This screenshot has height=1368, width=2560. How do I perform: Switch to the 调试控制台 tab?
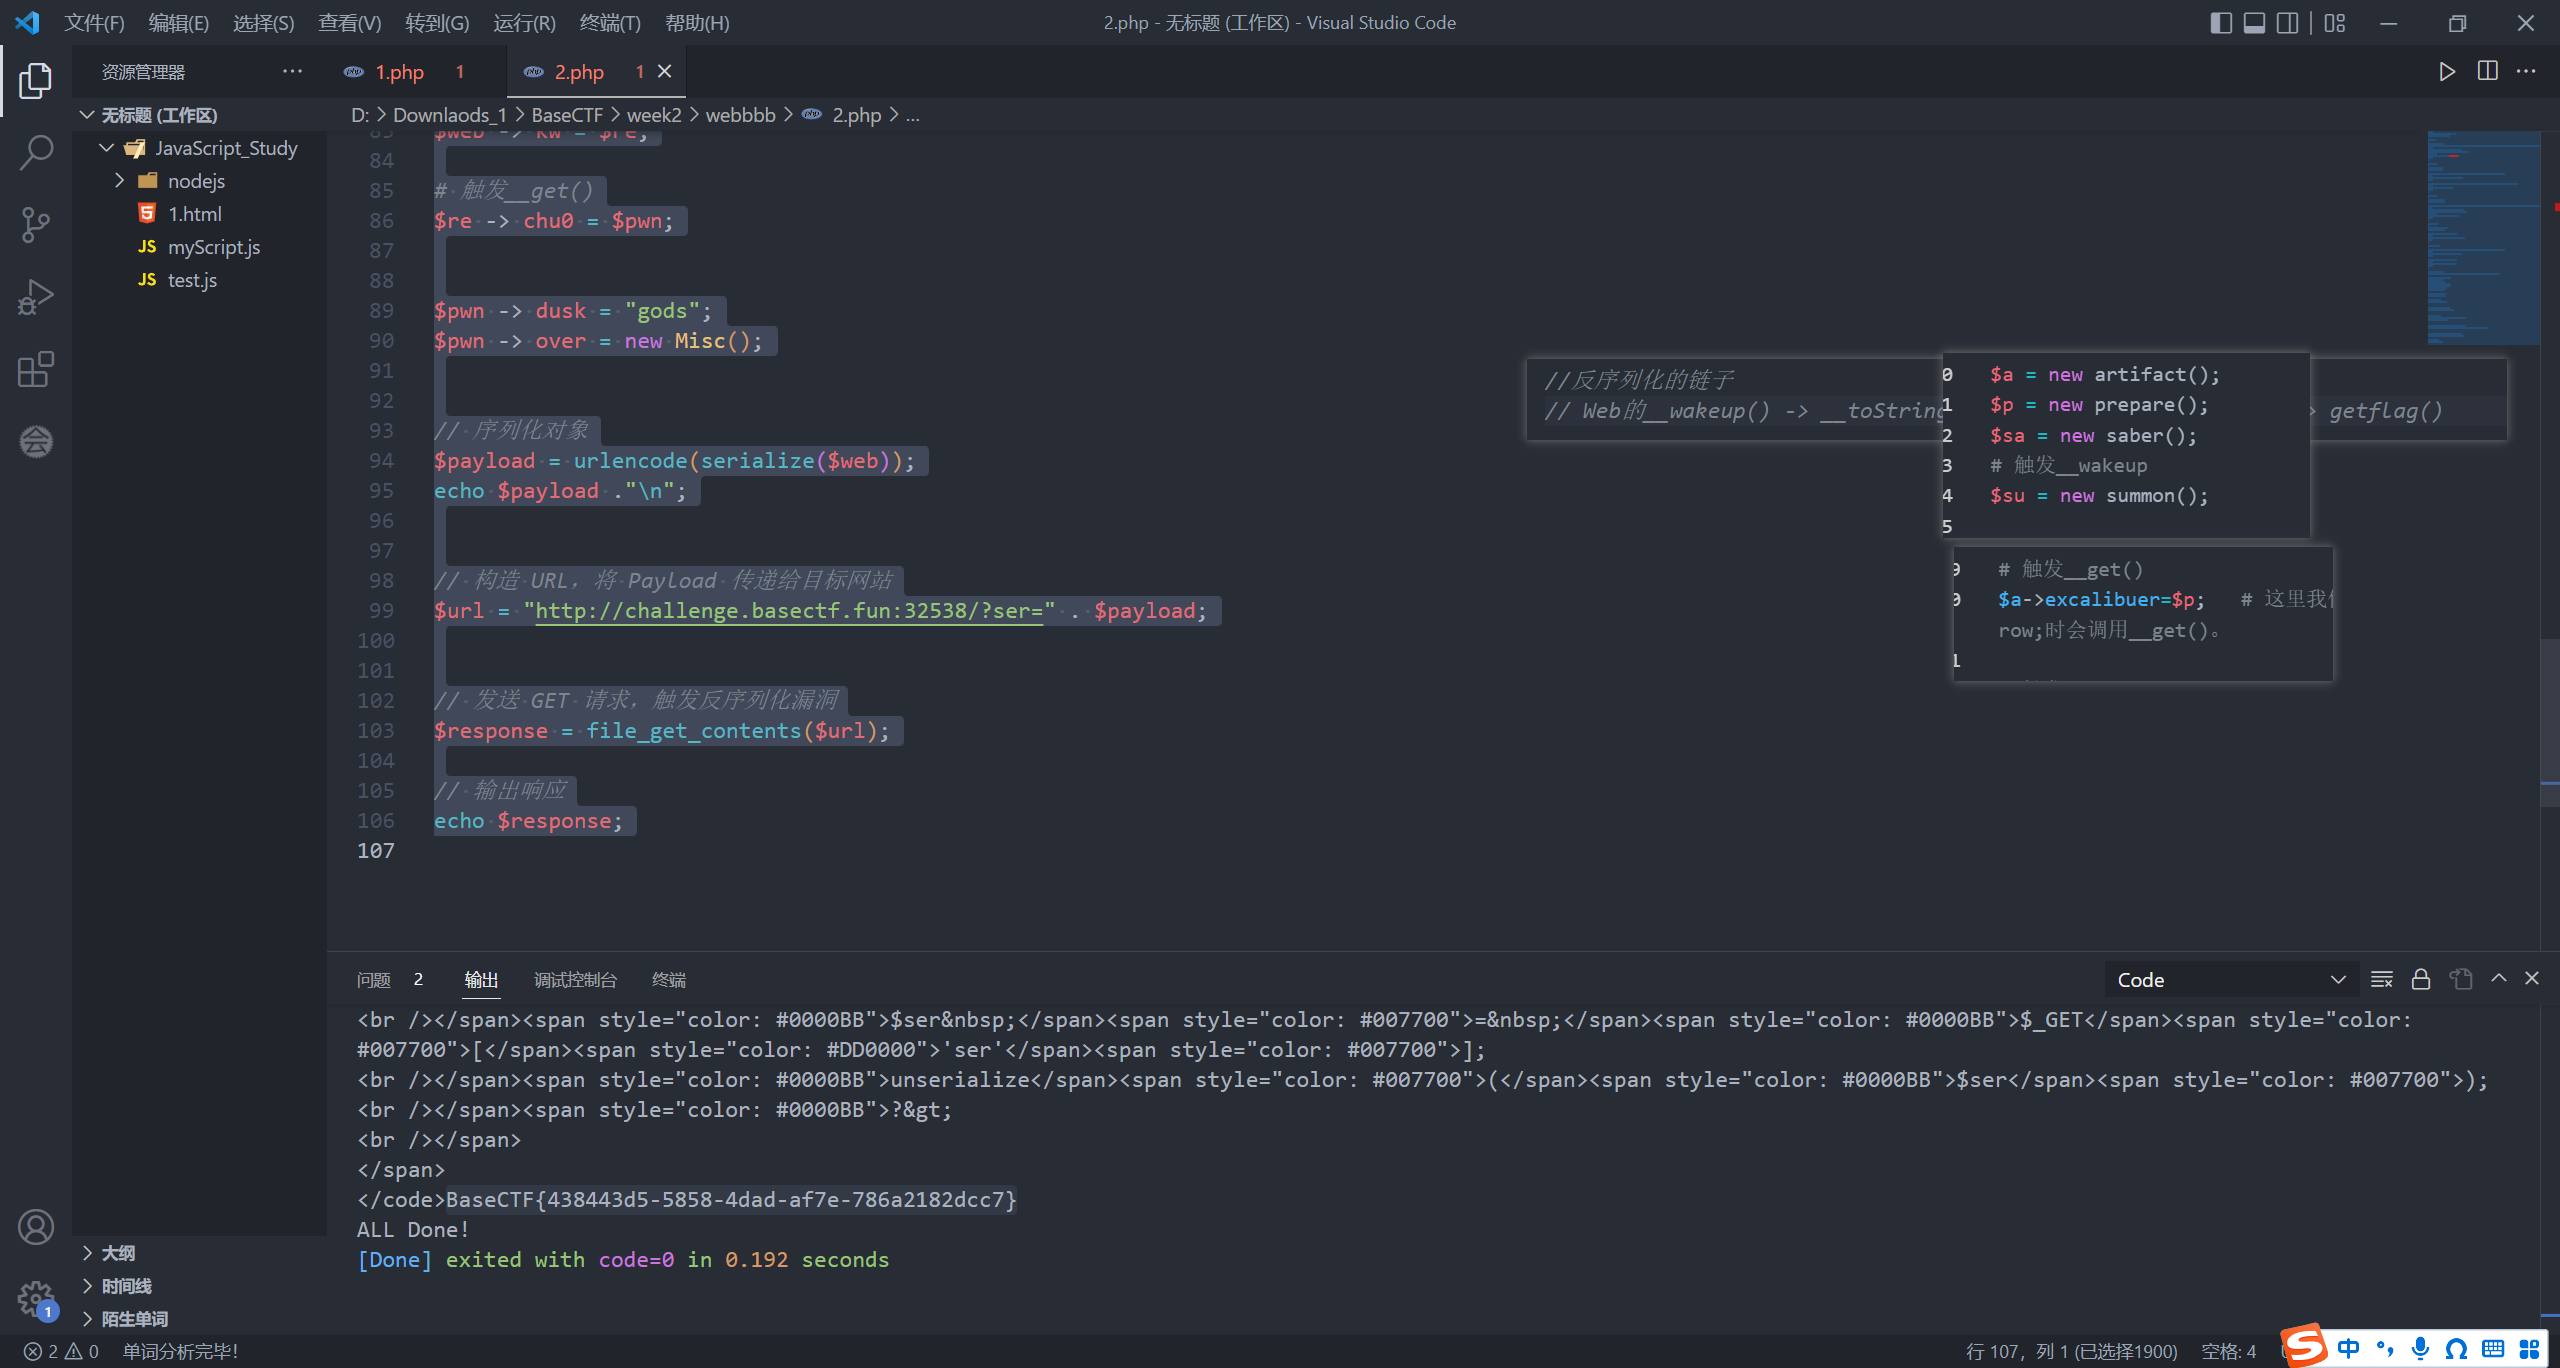pyautogui.click(x=575, y=980)
